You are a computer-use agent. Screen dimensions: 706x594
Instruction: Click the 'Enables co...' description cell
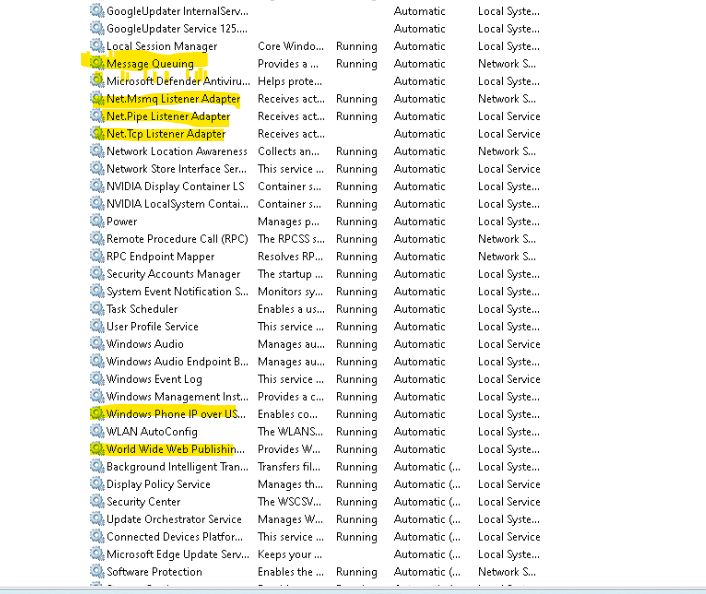[x=288, y=414]
